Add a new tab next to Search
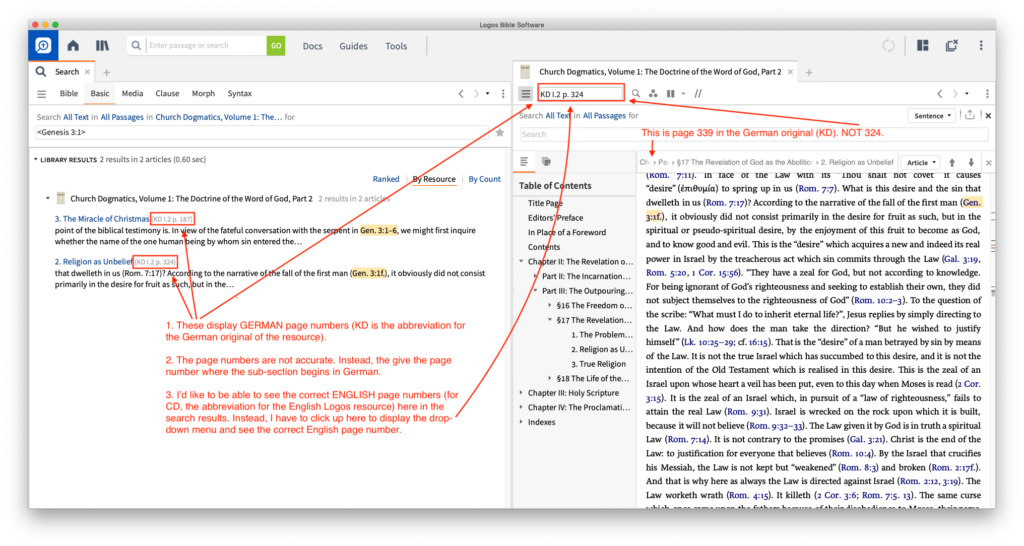The width and height of the screenshot is (1024, 546). point(106,72)
